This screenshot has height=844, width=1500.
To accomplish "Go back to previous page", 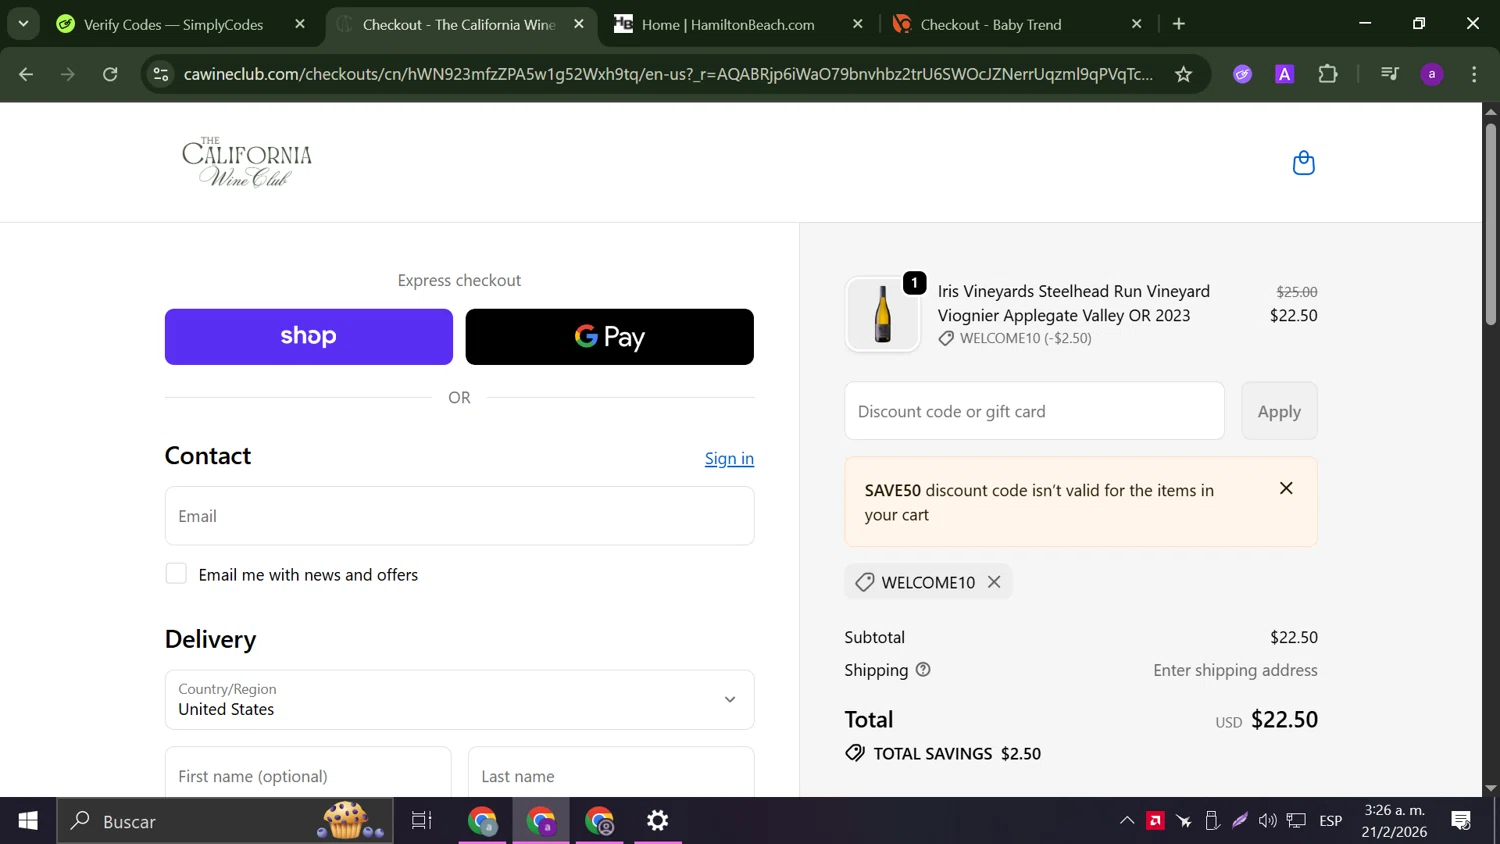I will point(27,74).
